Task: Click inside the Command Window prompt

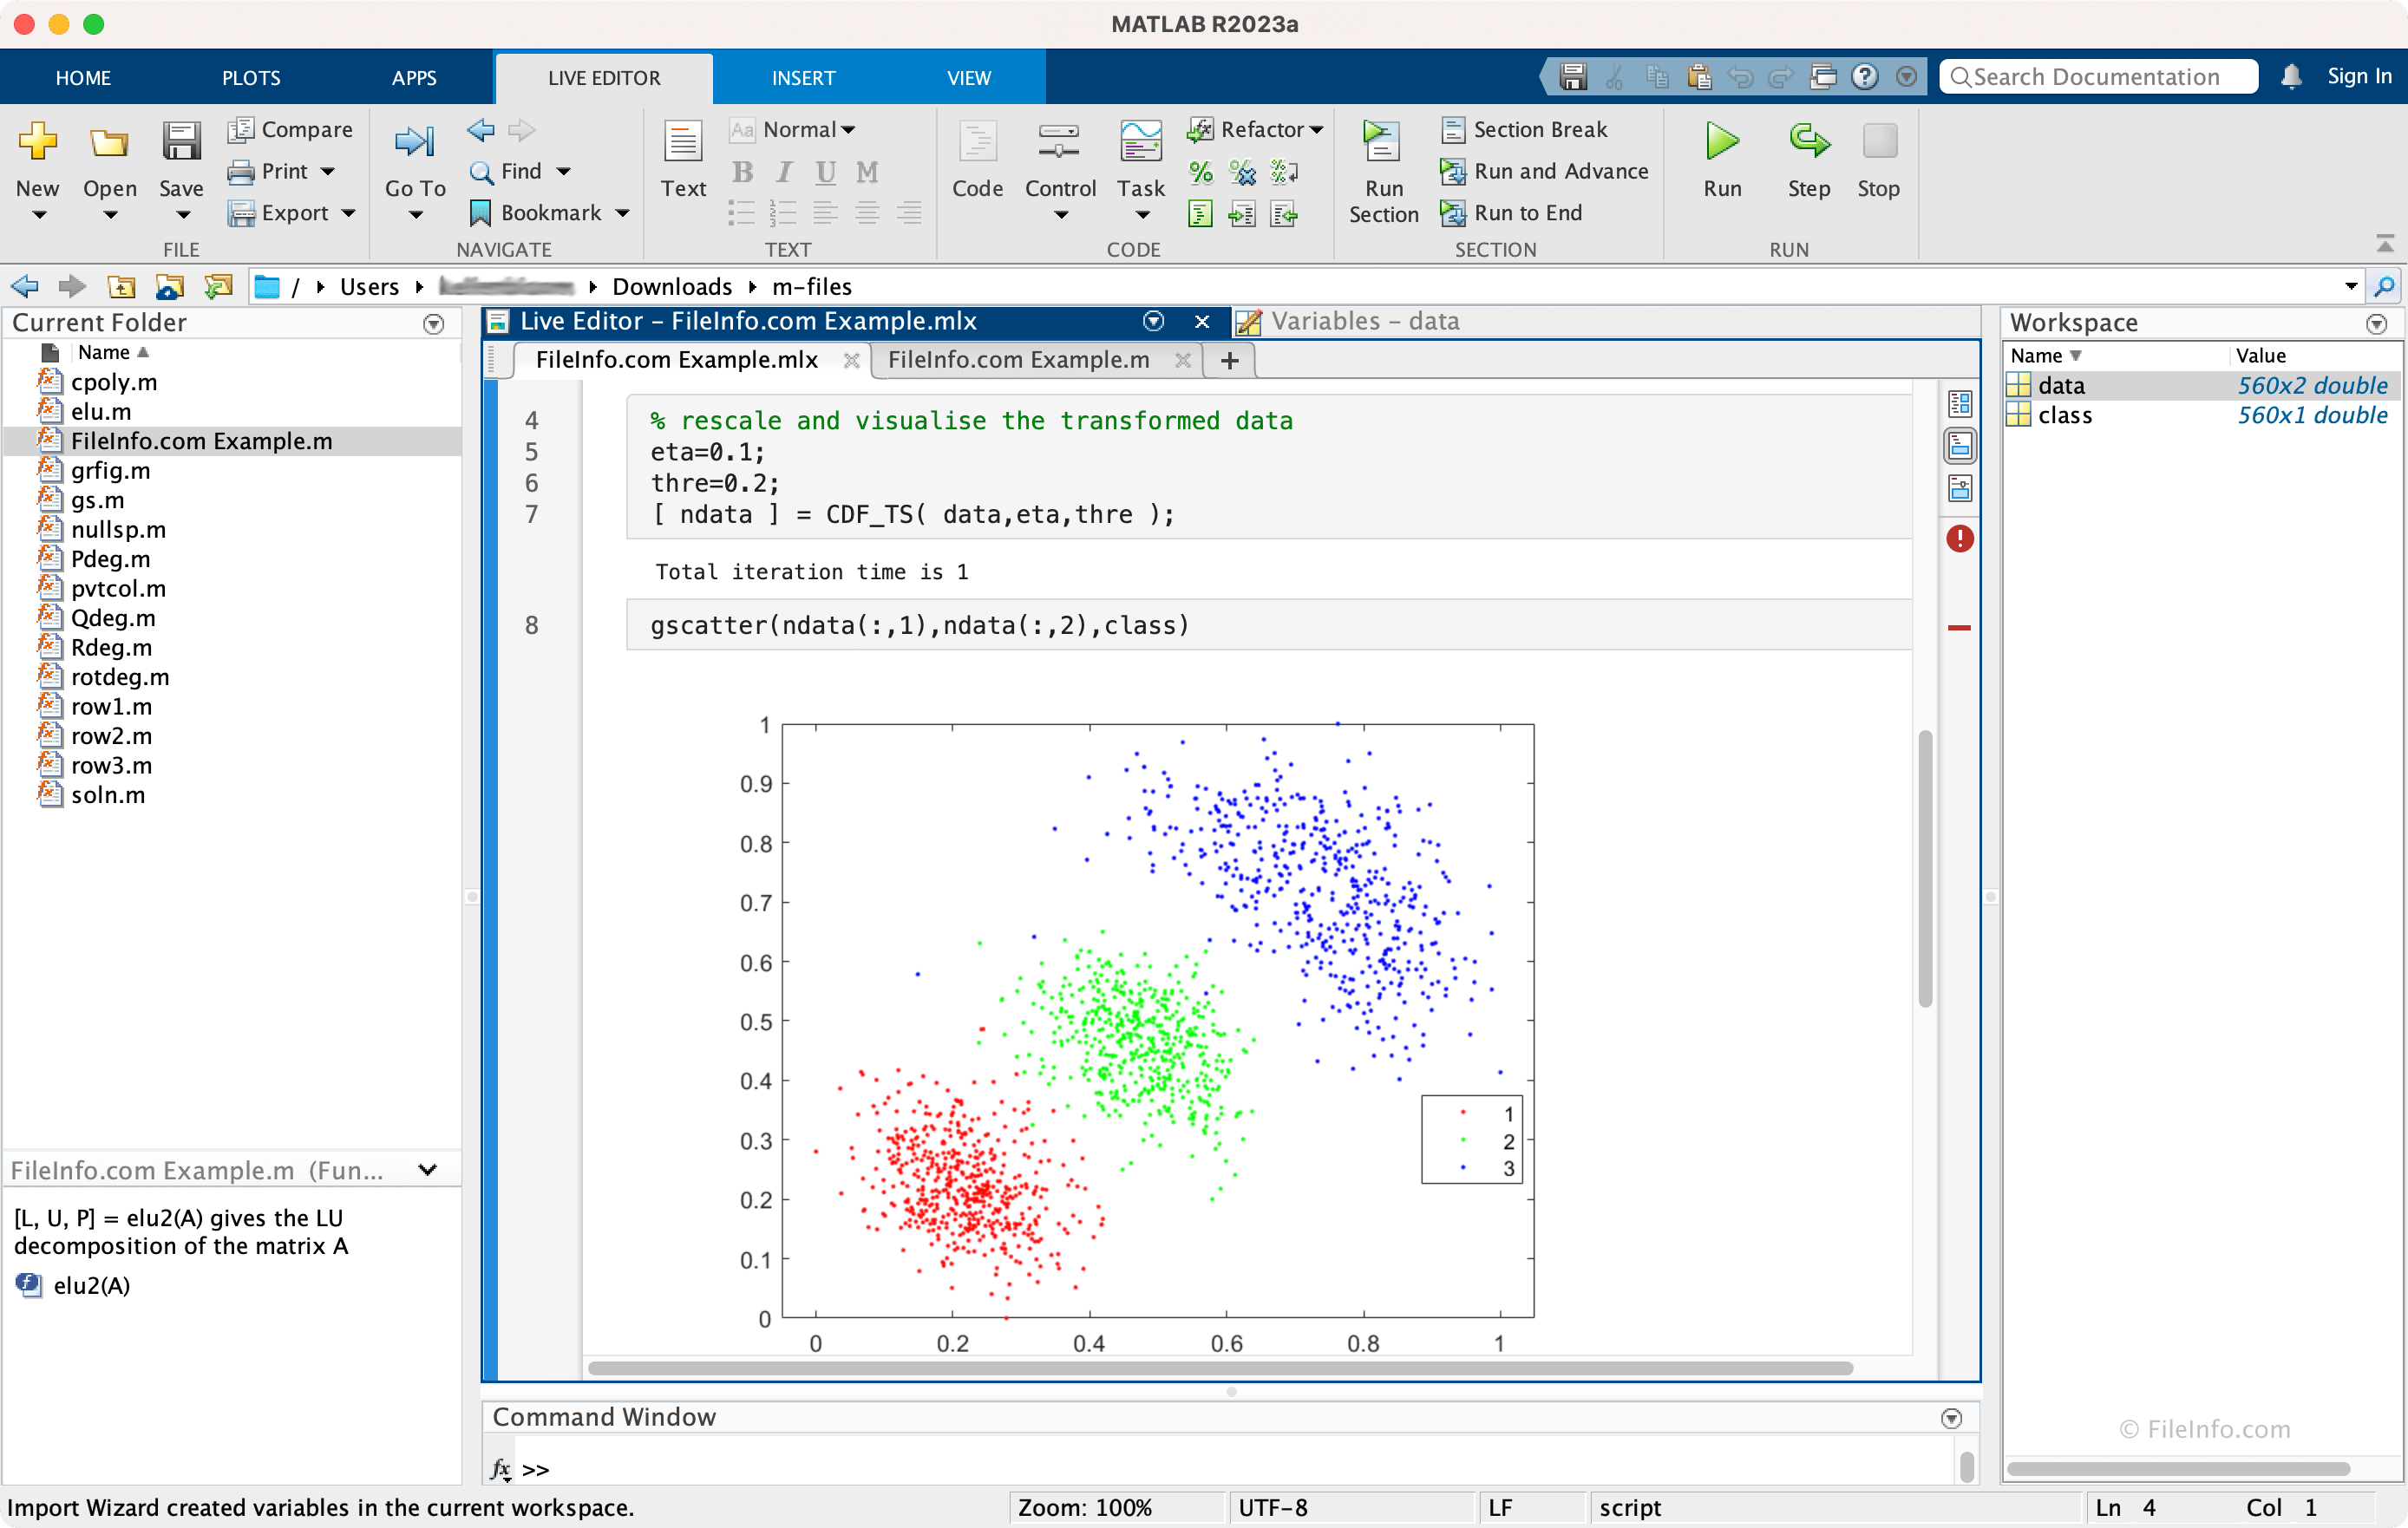Action: coord(700,1469)
